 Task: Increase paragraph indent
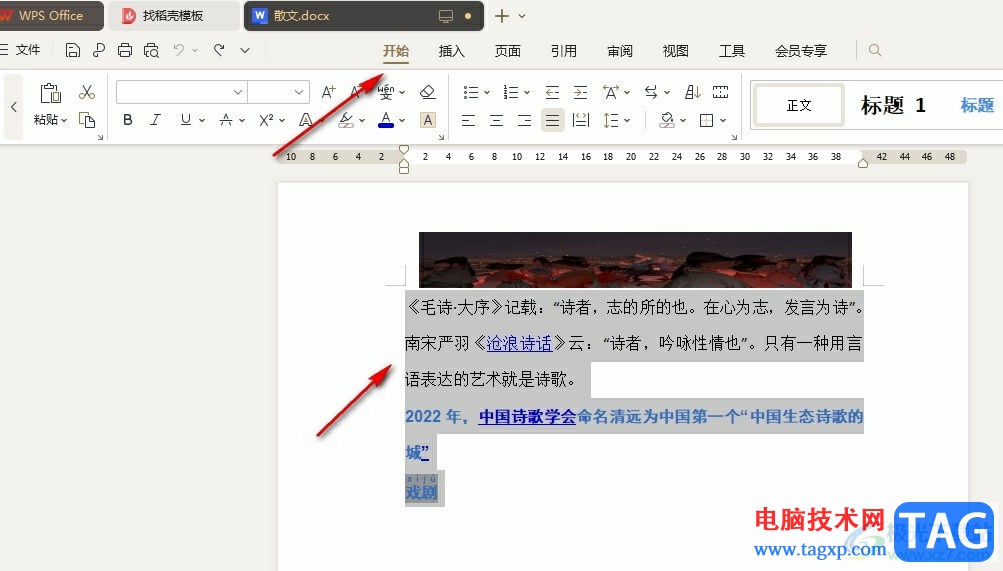(x=580, y=92)
